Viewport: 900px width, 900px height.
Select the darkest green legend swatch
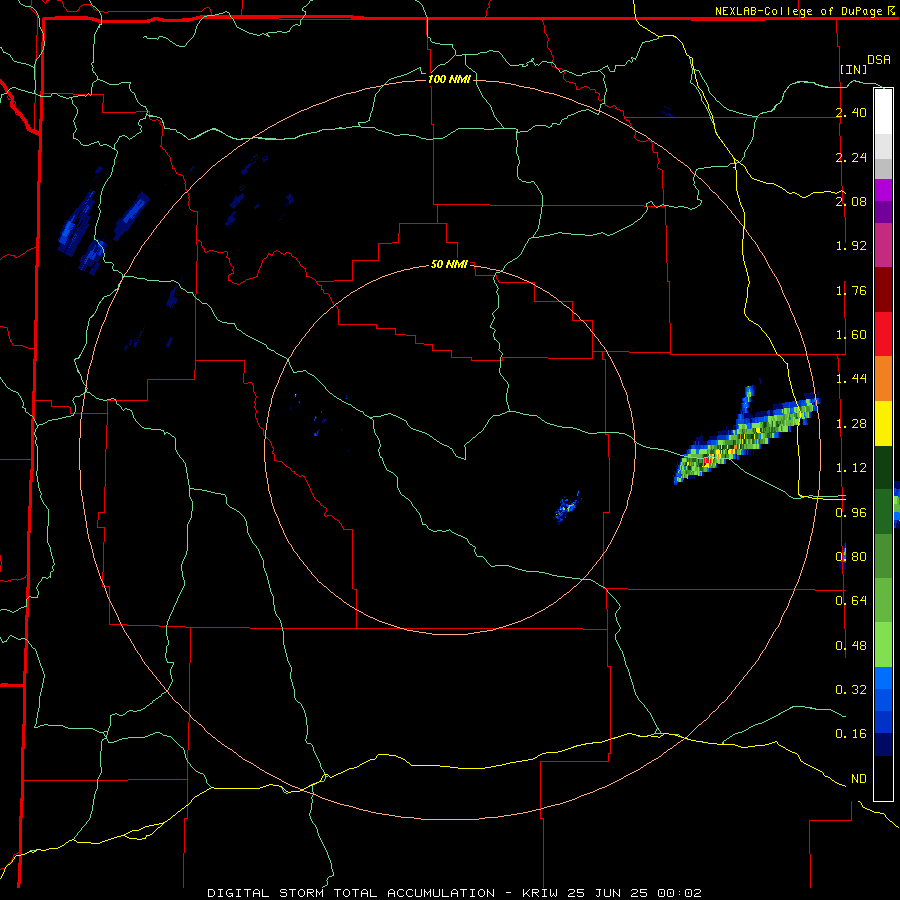883,468
